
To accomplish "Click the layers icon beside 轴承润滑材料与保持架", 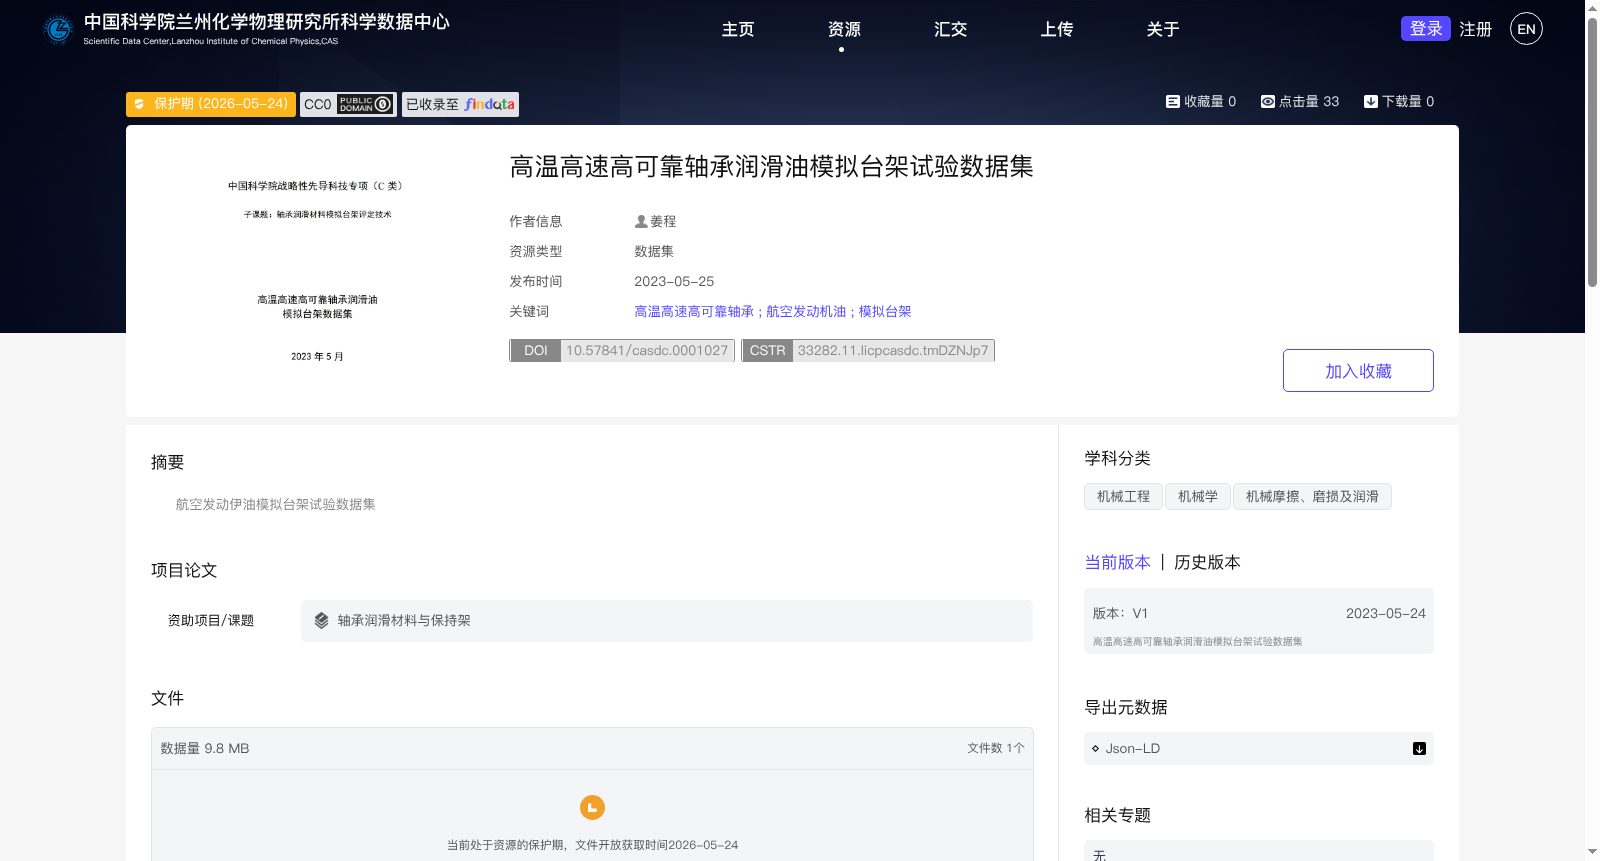I will [x=321, y=620].
